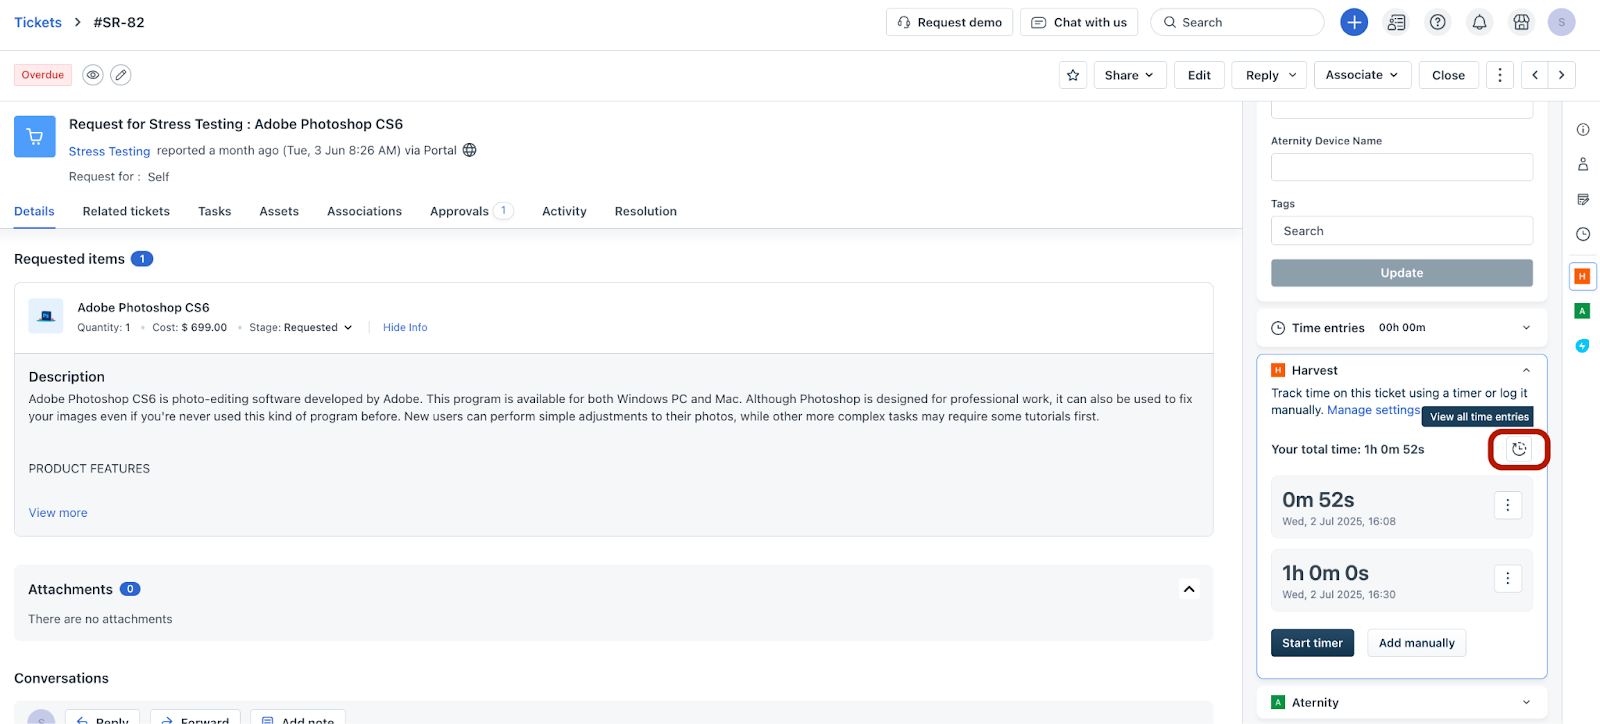Start the Harvest timer
The image size is (1600, 724).
(x=1312, y=643)
